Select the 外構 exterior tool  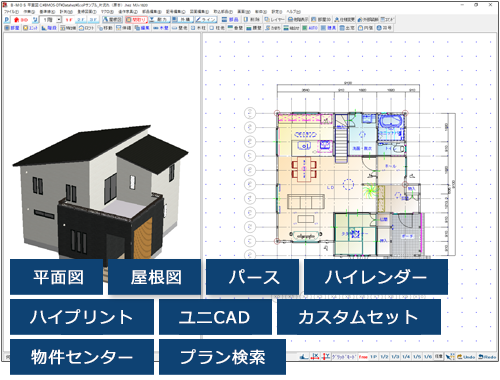coord(183,20)
